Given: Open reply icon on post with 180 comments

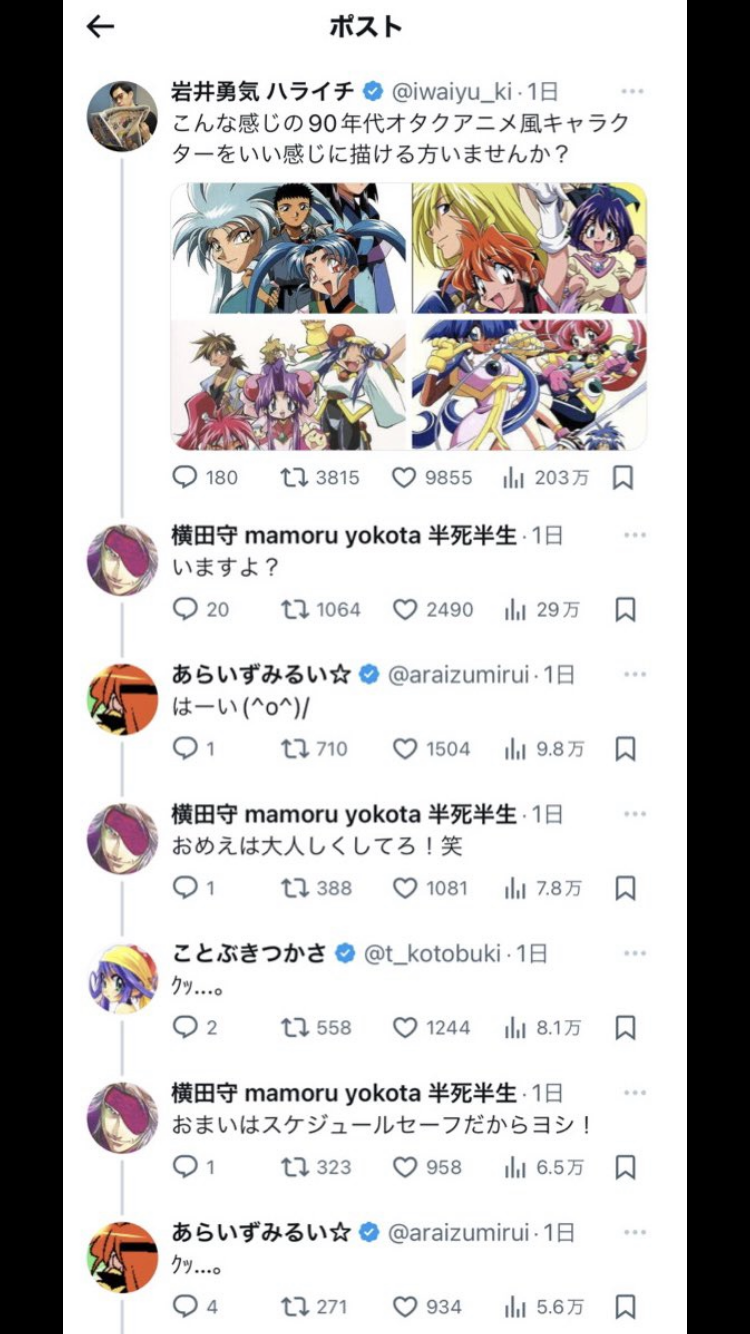Looking at the screenshot, I should coord(185,478).
